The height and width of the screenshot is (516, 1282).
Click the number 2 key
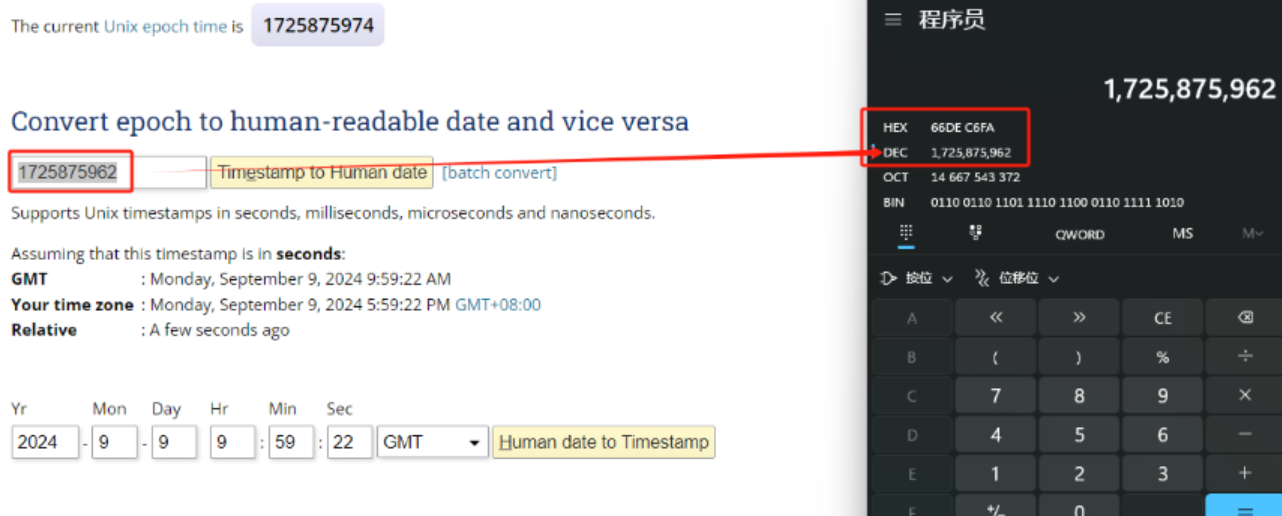pyautogui.click(x=1079, y=474)
